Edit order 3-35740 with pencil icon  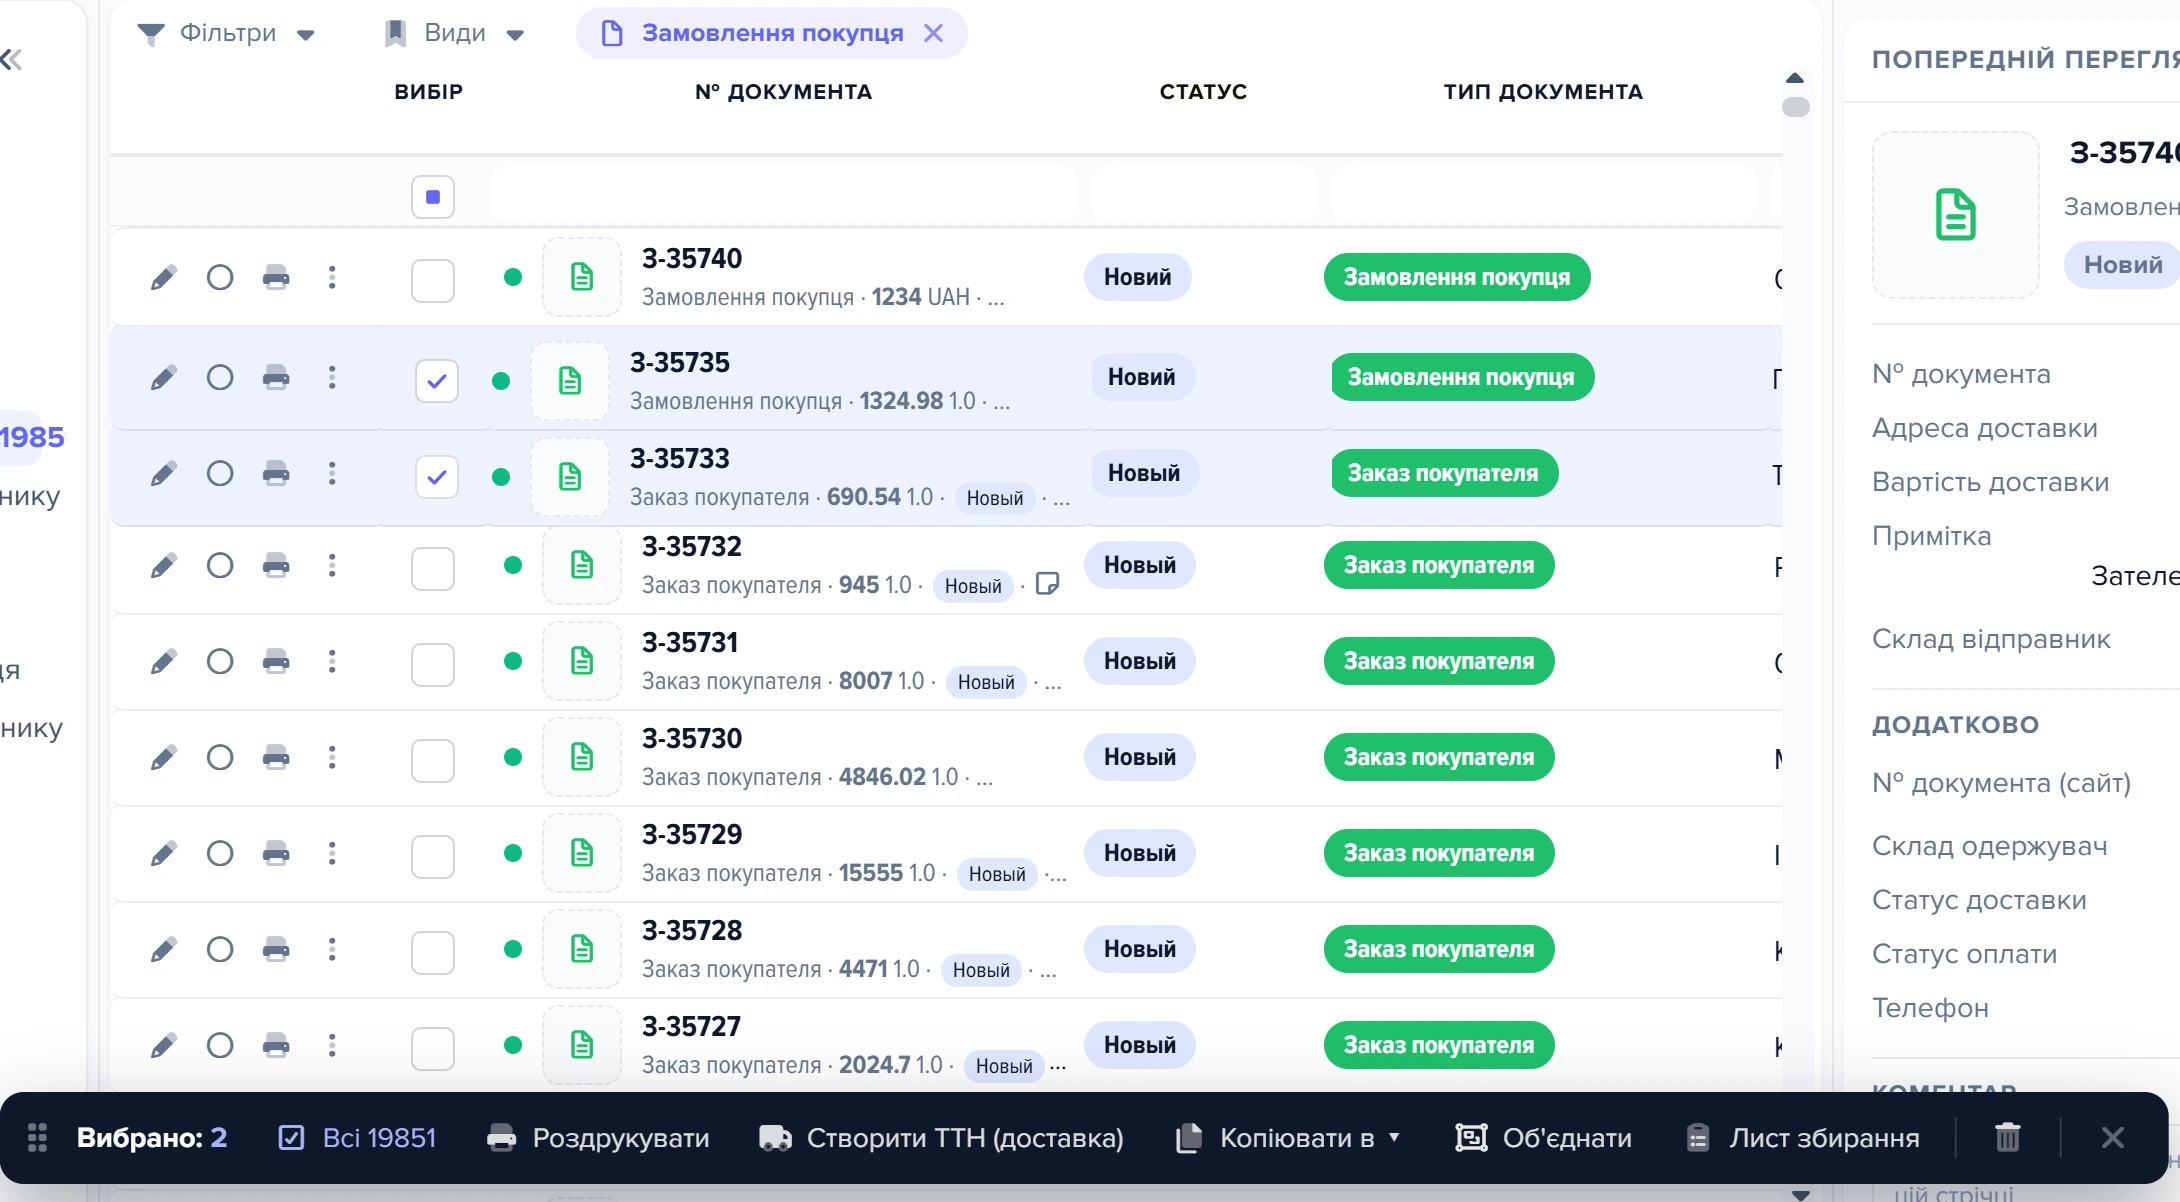[163, 277]
